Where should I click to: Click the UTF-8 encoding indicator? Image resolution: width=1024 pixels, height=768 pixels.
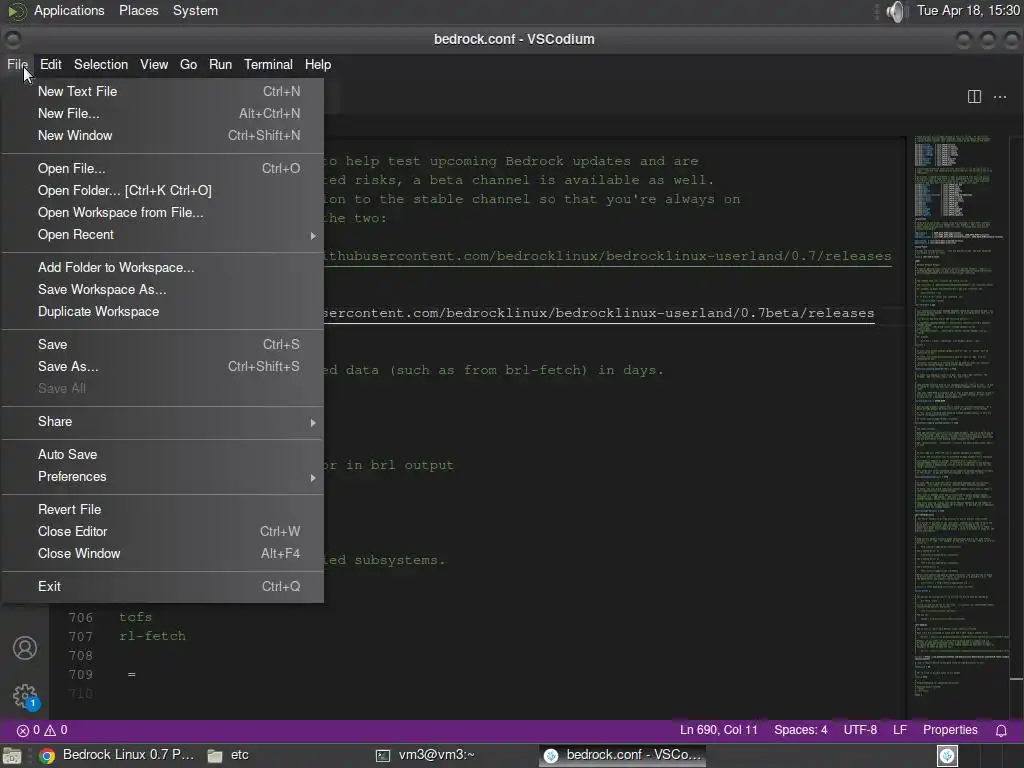[860, 730]
